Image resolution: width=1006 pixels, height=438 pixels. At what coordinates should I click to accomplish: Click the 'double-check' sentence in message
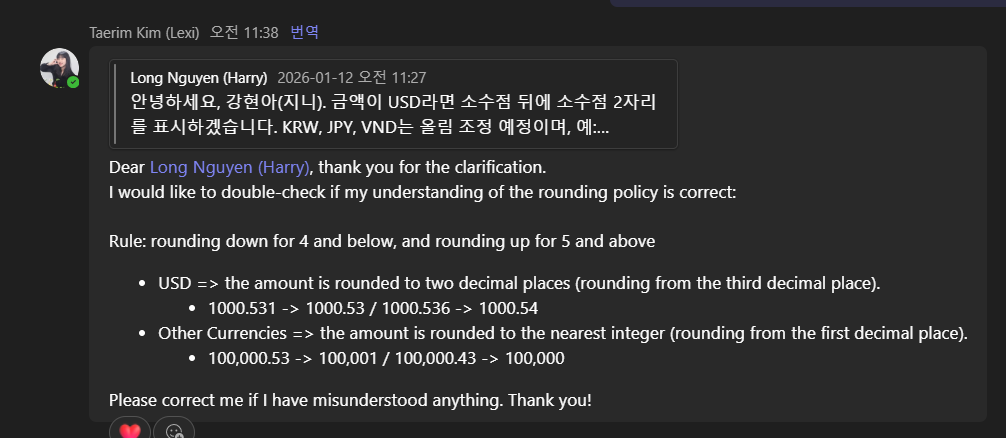tap(421, 191)
